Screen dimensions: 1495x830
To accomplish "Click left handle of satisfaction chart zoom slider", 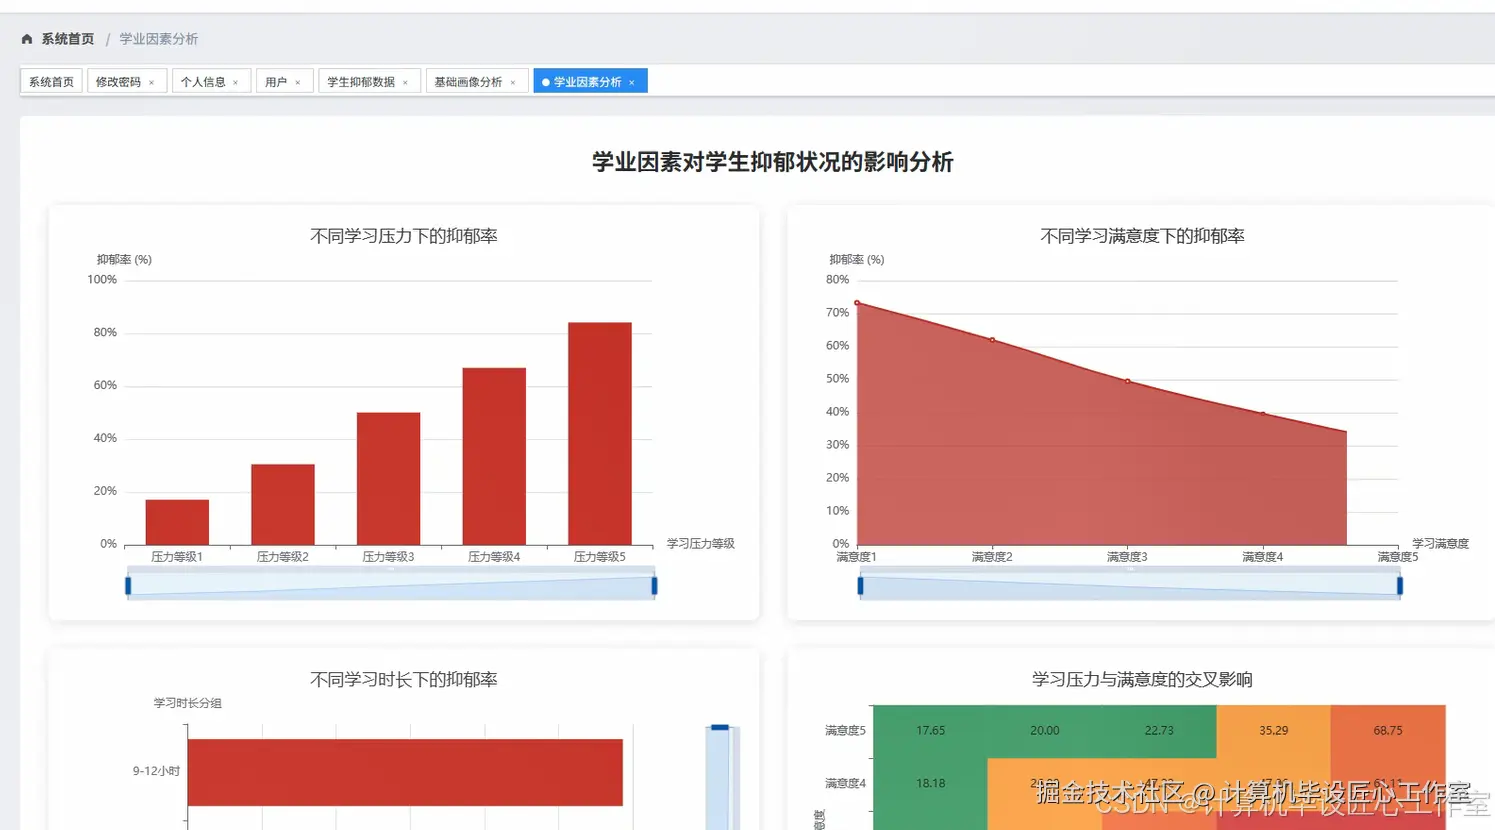I will click(860, 586).
